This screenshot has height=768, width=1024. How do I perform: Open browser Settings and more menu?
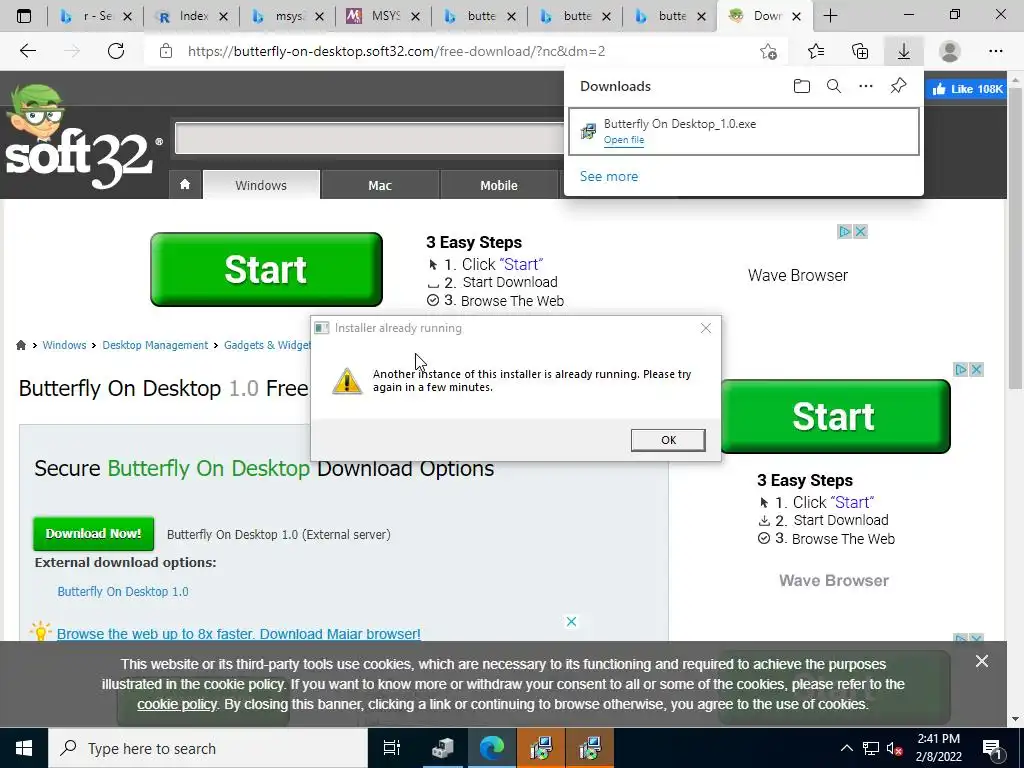(x=995, y=51)
